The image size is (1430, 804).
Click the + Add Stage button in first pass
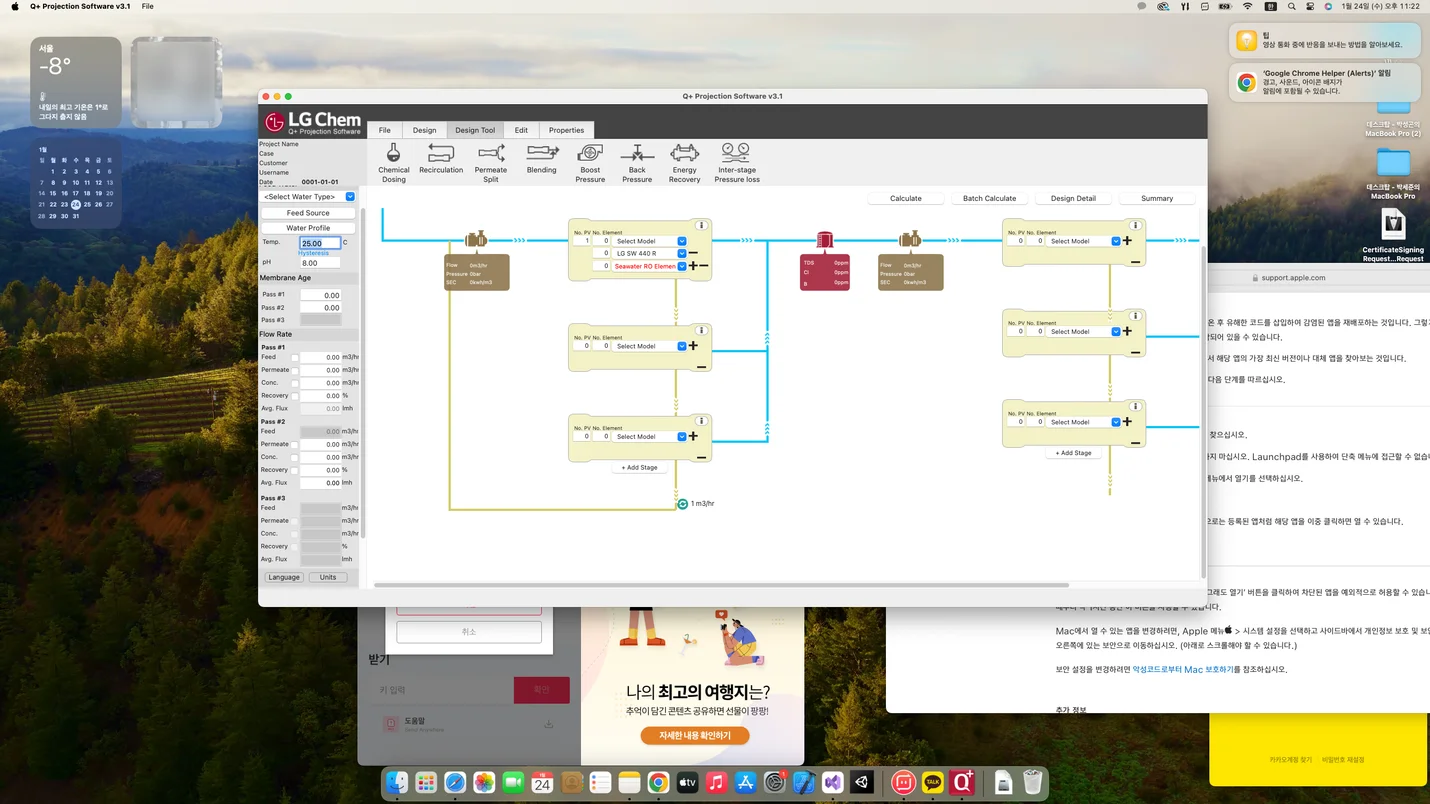coord(639,467)
